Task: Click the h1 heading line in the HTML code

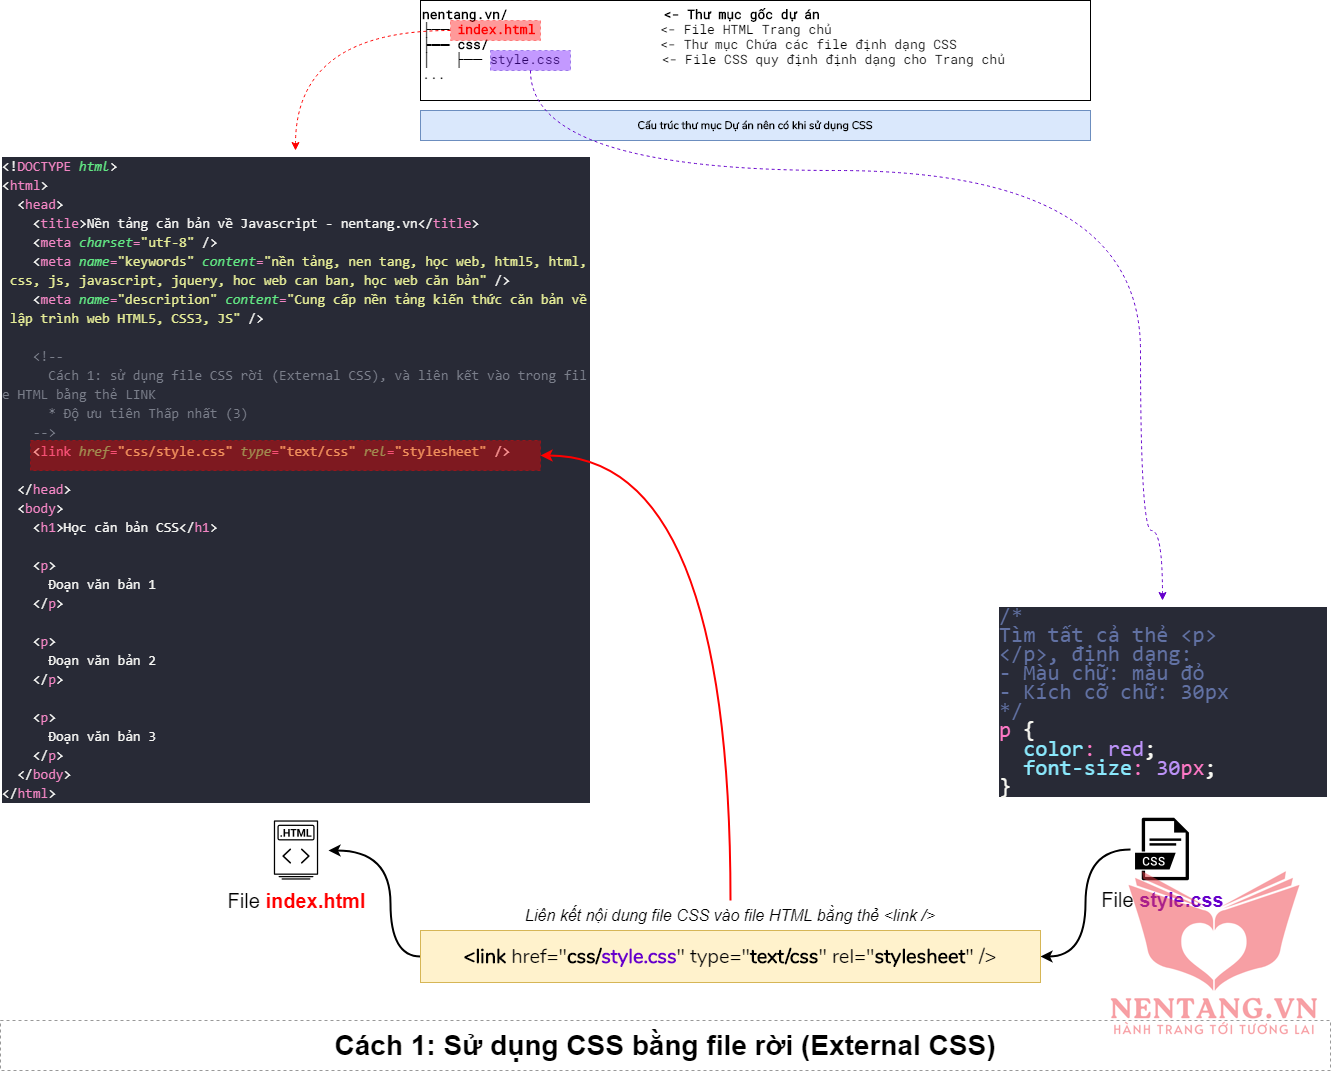Action: [x=125, y=528]
